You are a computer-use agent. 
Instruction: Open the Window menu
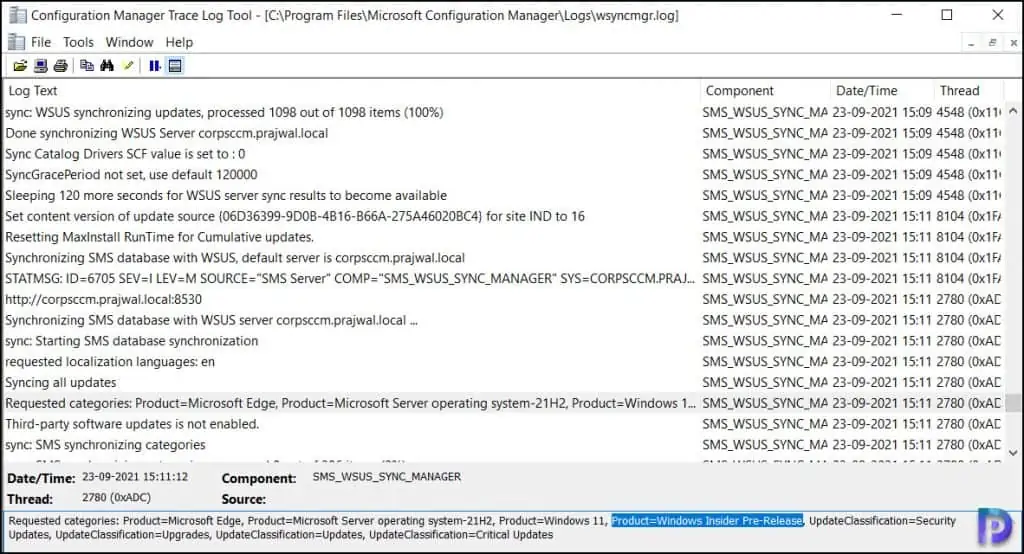(x=129, y=42)
